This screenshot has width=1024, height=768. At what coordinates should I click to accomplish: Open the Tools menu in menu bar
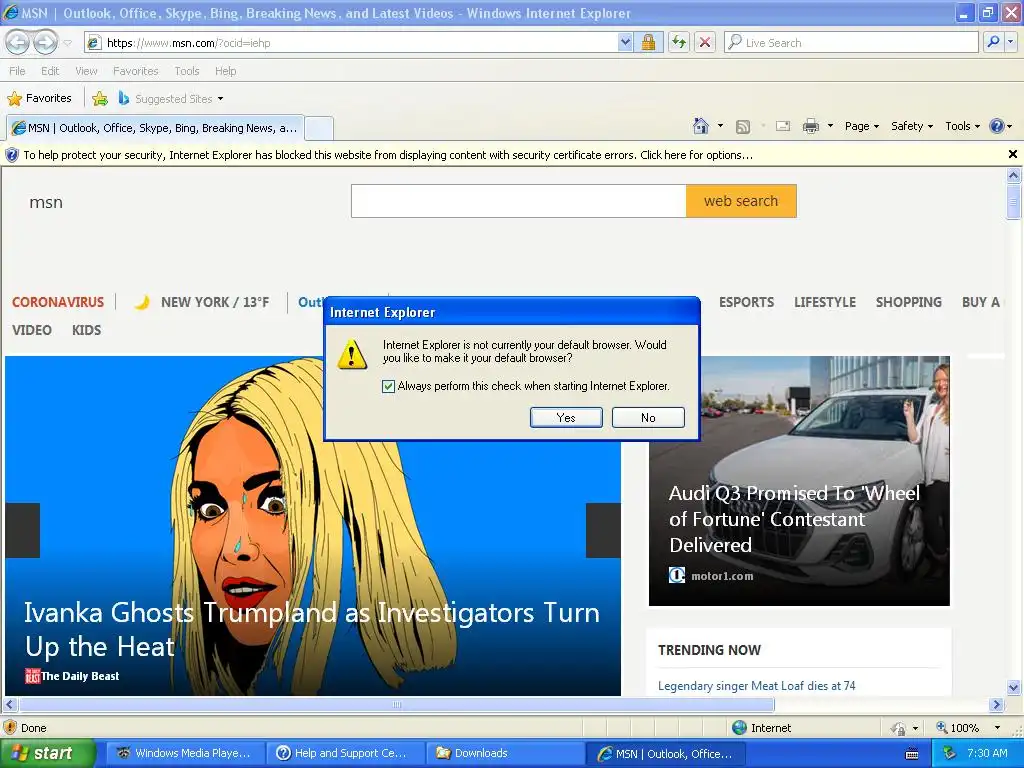pyautogui.click(x=186, y=71)
